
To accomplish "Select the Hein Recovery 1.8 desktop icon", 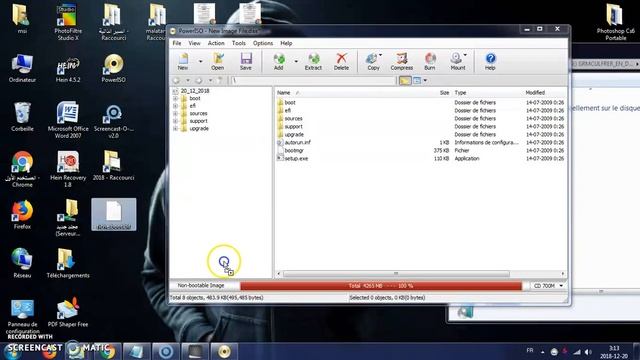I will coord(68,169).
